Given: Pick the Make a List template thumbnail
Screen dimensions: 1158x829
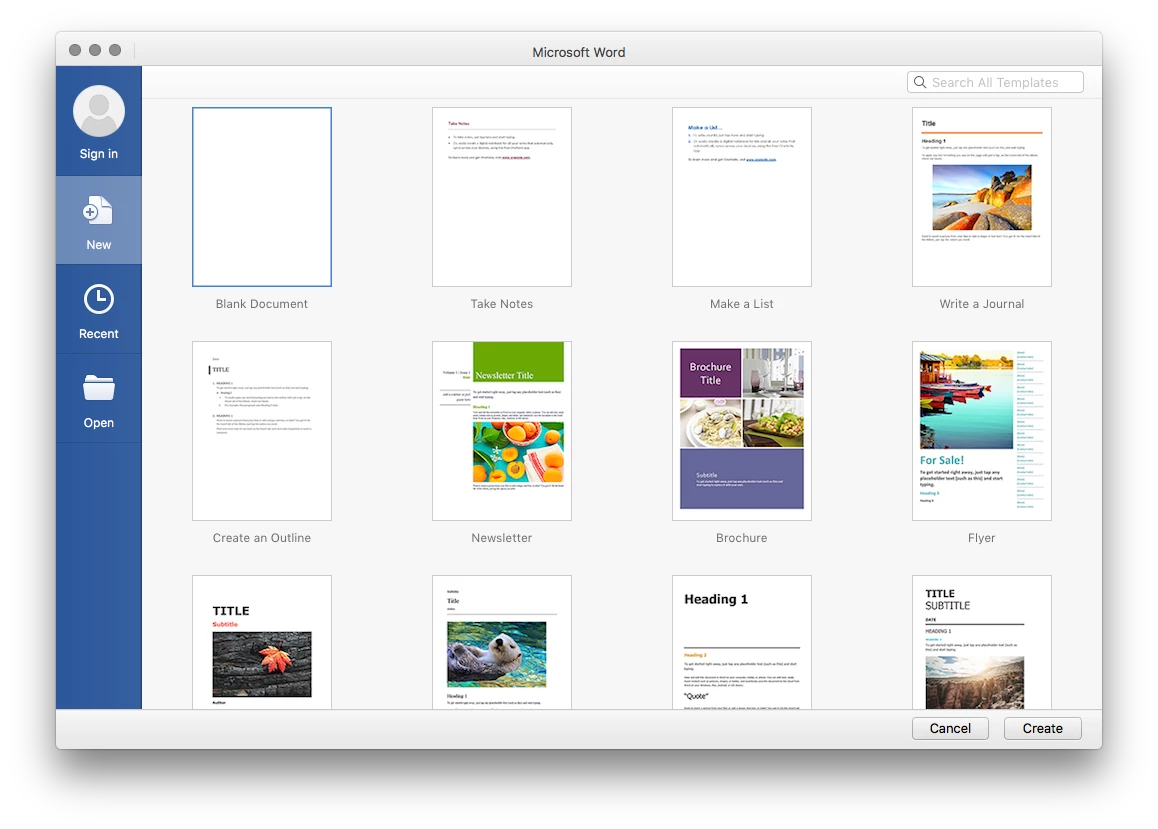Looking at the screenshot, I should click(741, 197).
